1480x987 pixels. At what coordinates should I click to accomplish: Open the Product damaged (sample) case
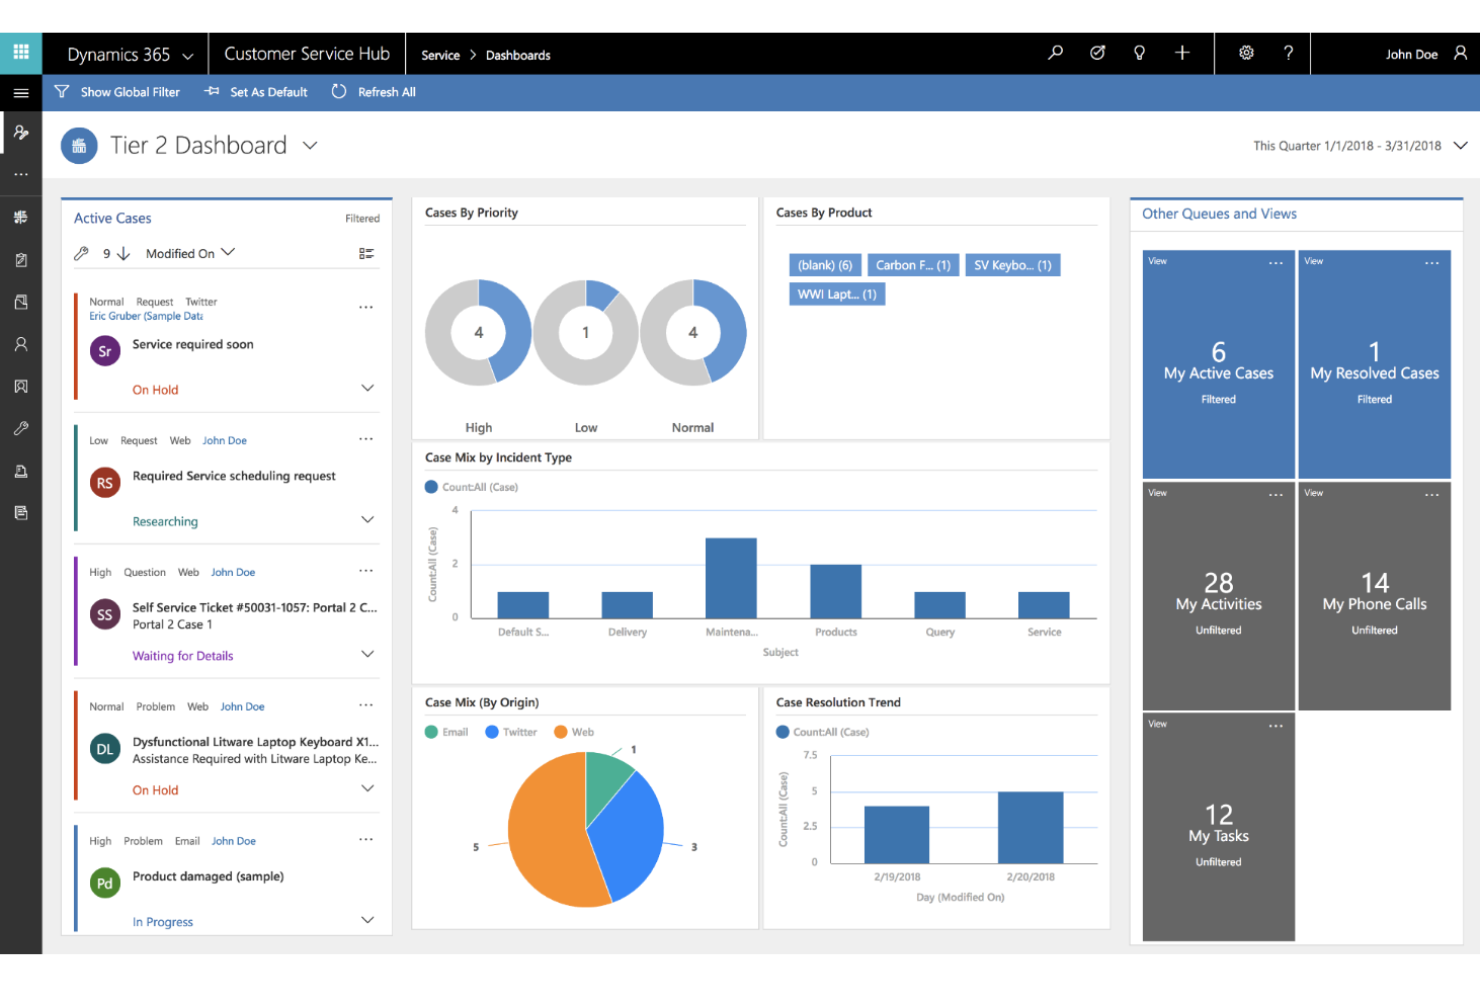[208, 876]
